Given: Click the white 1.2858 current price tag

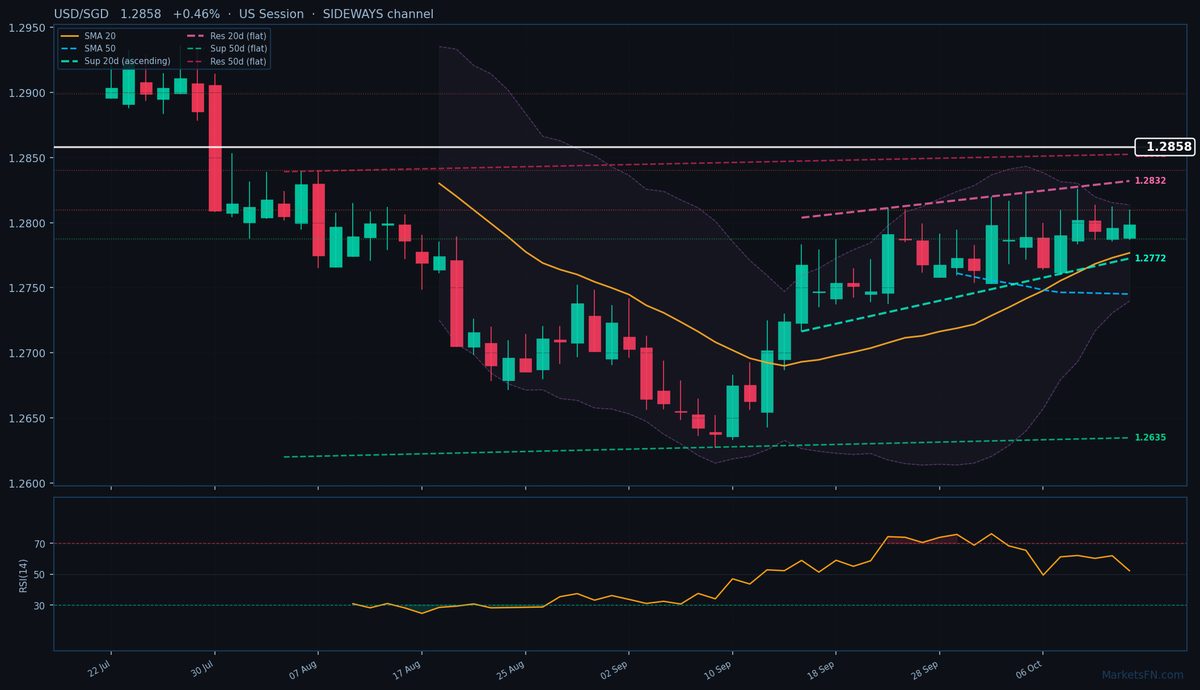Looking at the screenshot, I should [1167, 147].
